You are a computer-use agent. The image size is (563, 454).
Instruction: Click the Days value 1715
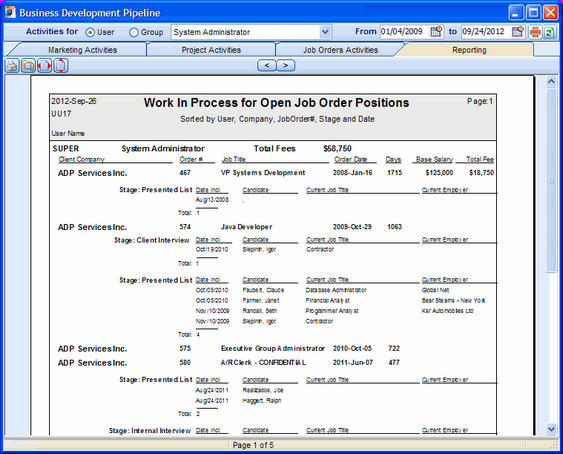point(395,173)
